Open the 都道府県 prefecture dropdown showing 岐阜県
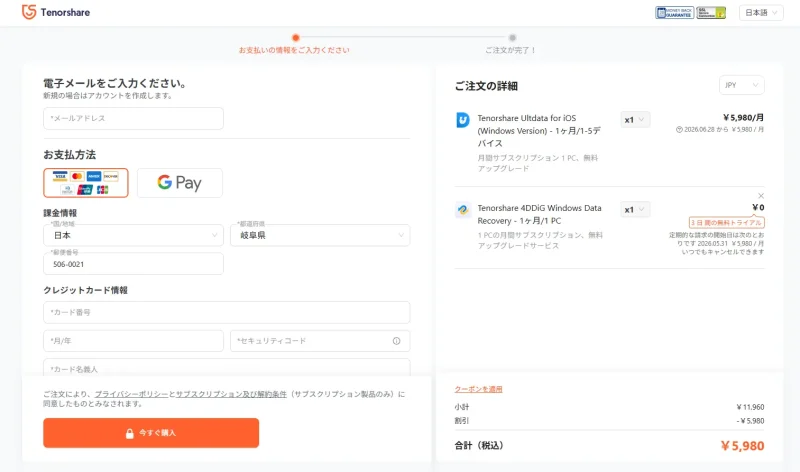Viewport: 800px width, 472px height. [x=320, y=235]
